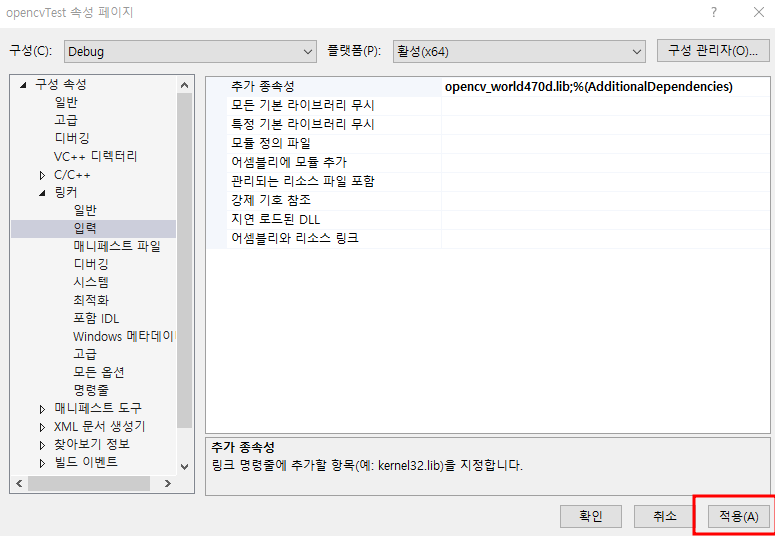Select 일반 under 구성 속성
This screenshot has height=536, width=775.
pyautogui.click(x=66, y=103)
